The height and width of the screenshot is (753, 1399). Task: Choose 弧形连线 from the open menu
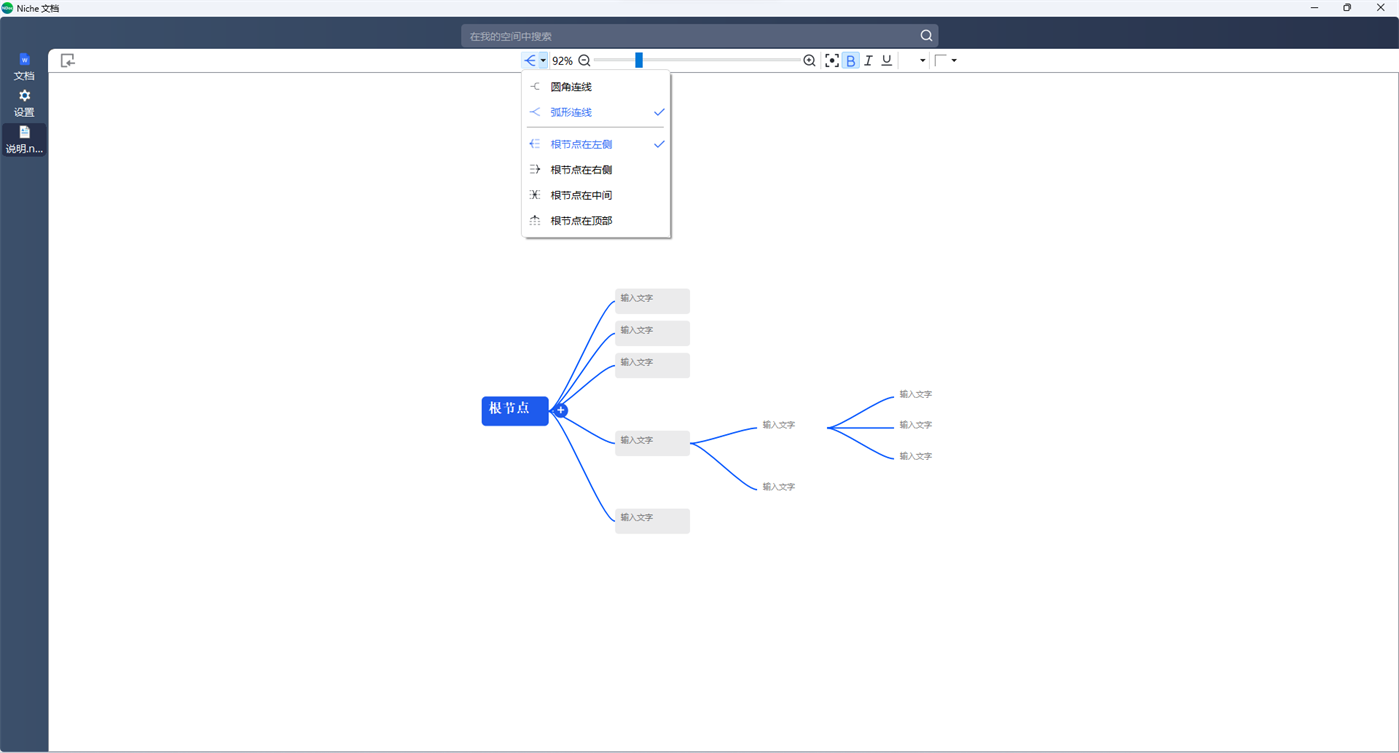tap(570, 112)
